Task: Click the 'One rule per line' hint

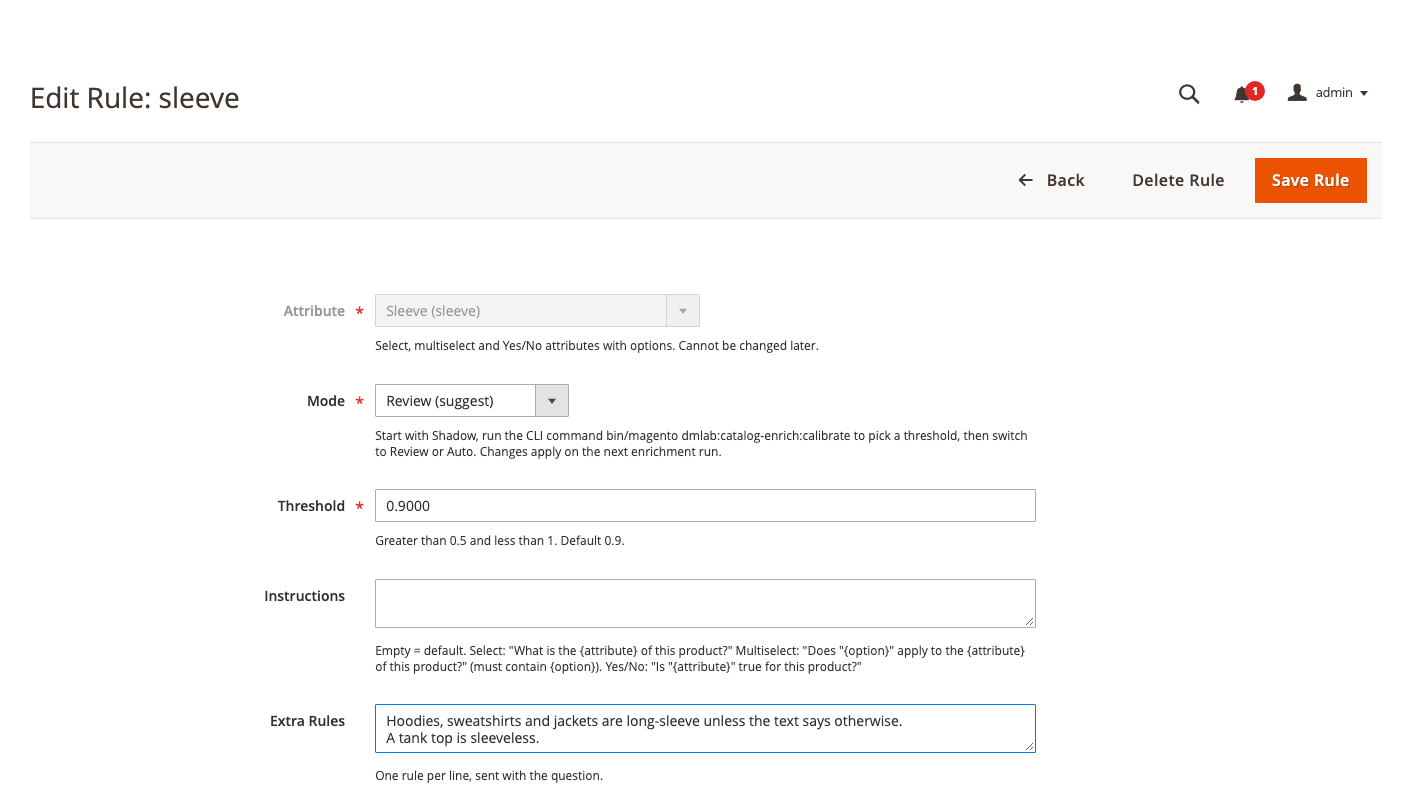Action: click(x=489, y=776)
